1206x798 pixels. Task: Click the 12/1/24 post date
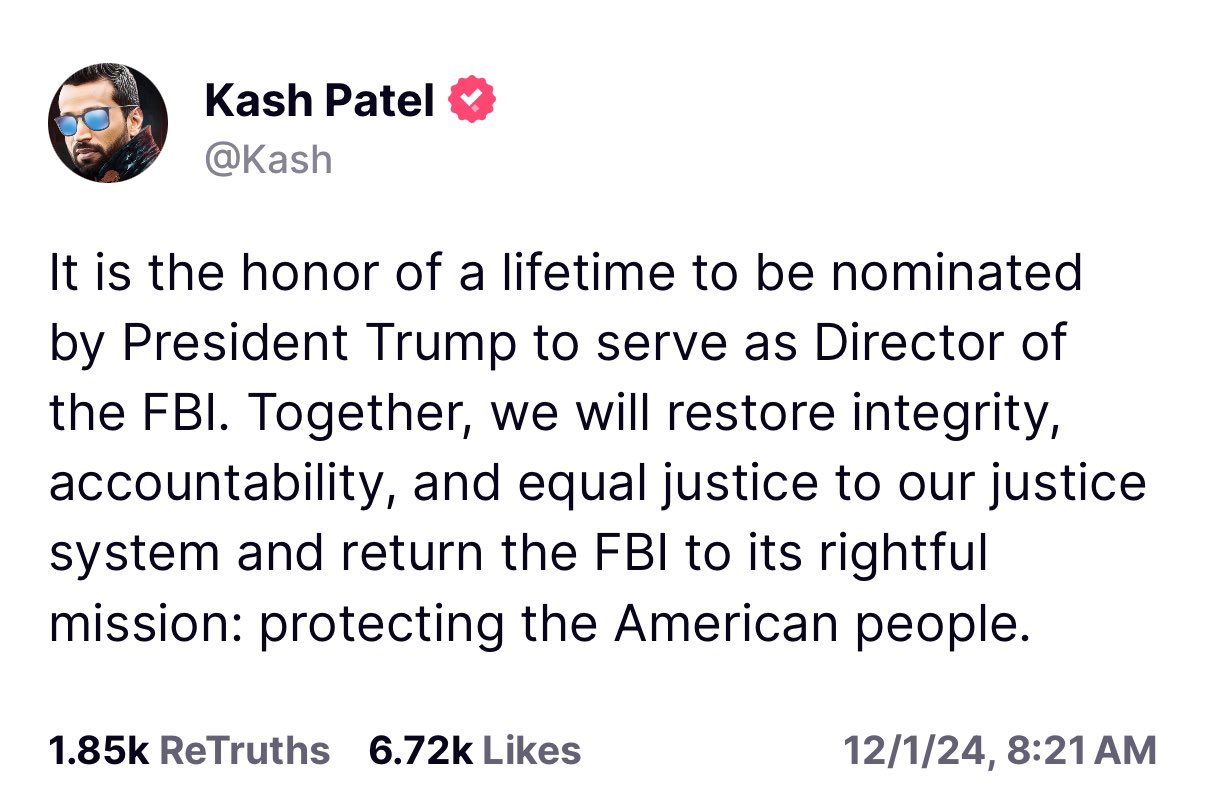(x=918, y=750)
